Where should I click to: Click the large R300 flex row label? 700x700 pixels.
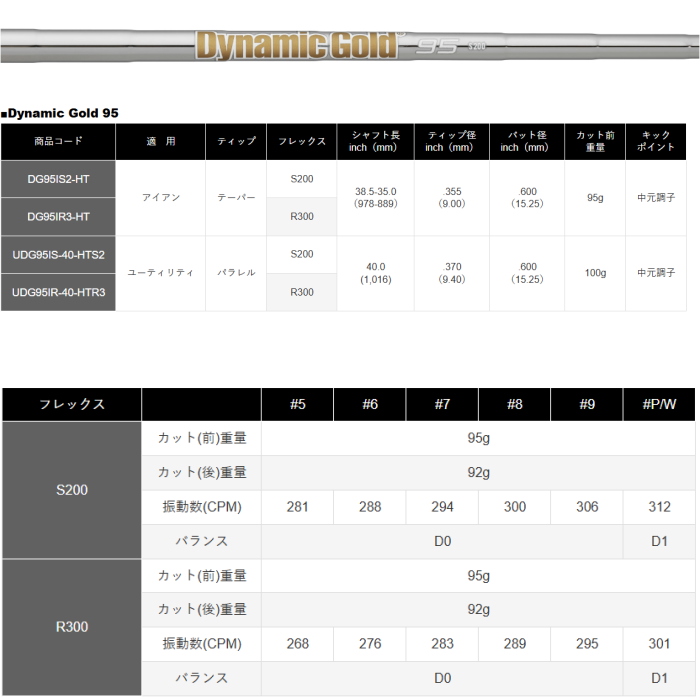click(72, 627)
